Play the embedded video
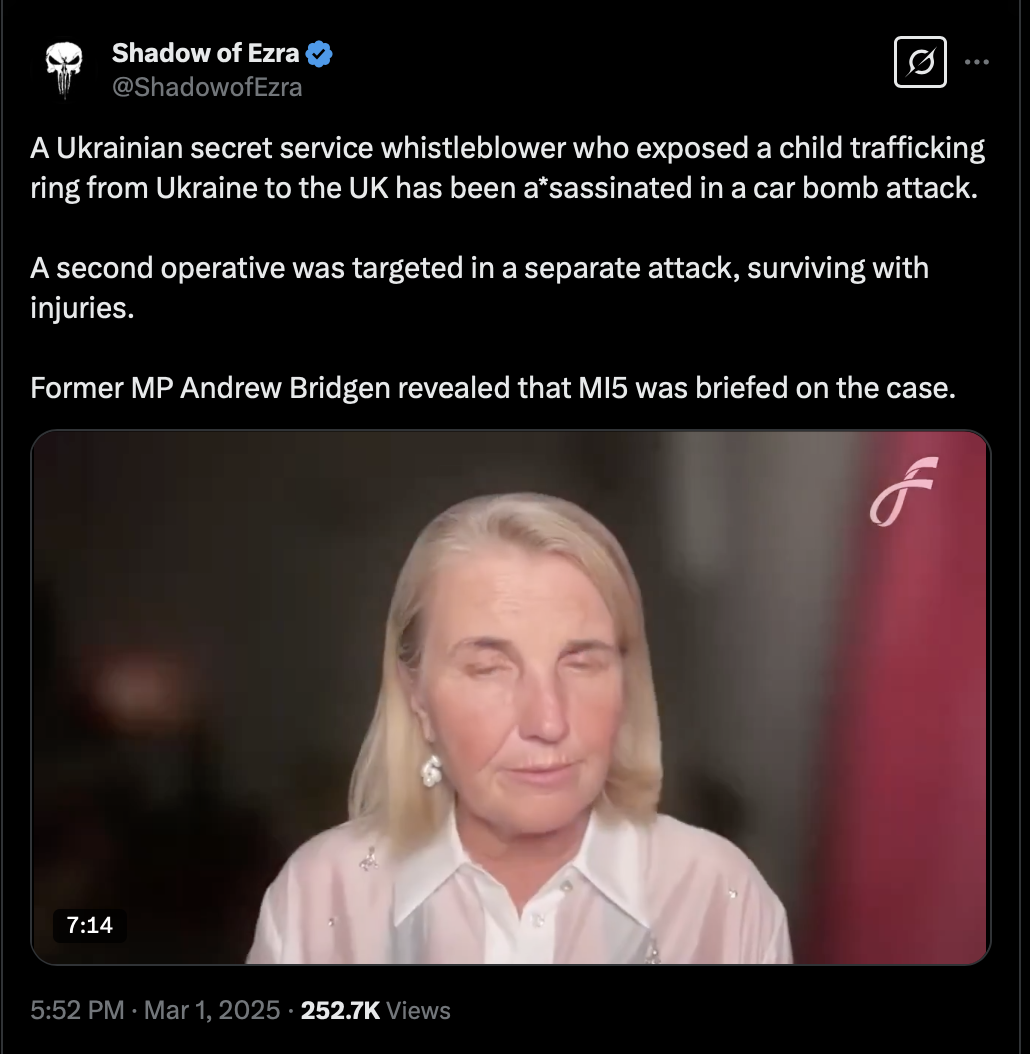 coord(510,697)
